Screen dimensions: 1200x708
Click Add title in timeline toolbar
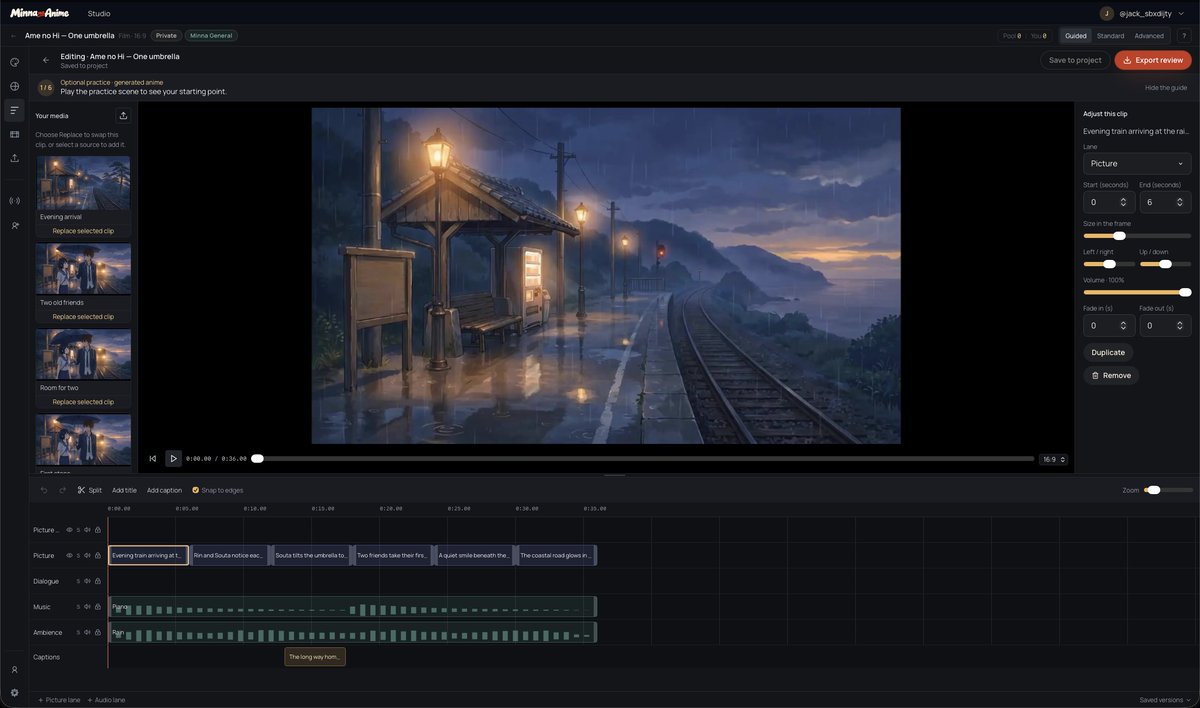tap(124, 490)
